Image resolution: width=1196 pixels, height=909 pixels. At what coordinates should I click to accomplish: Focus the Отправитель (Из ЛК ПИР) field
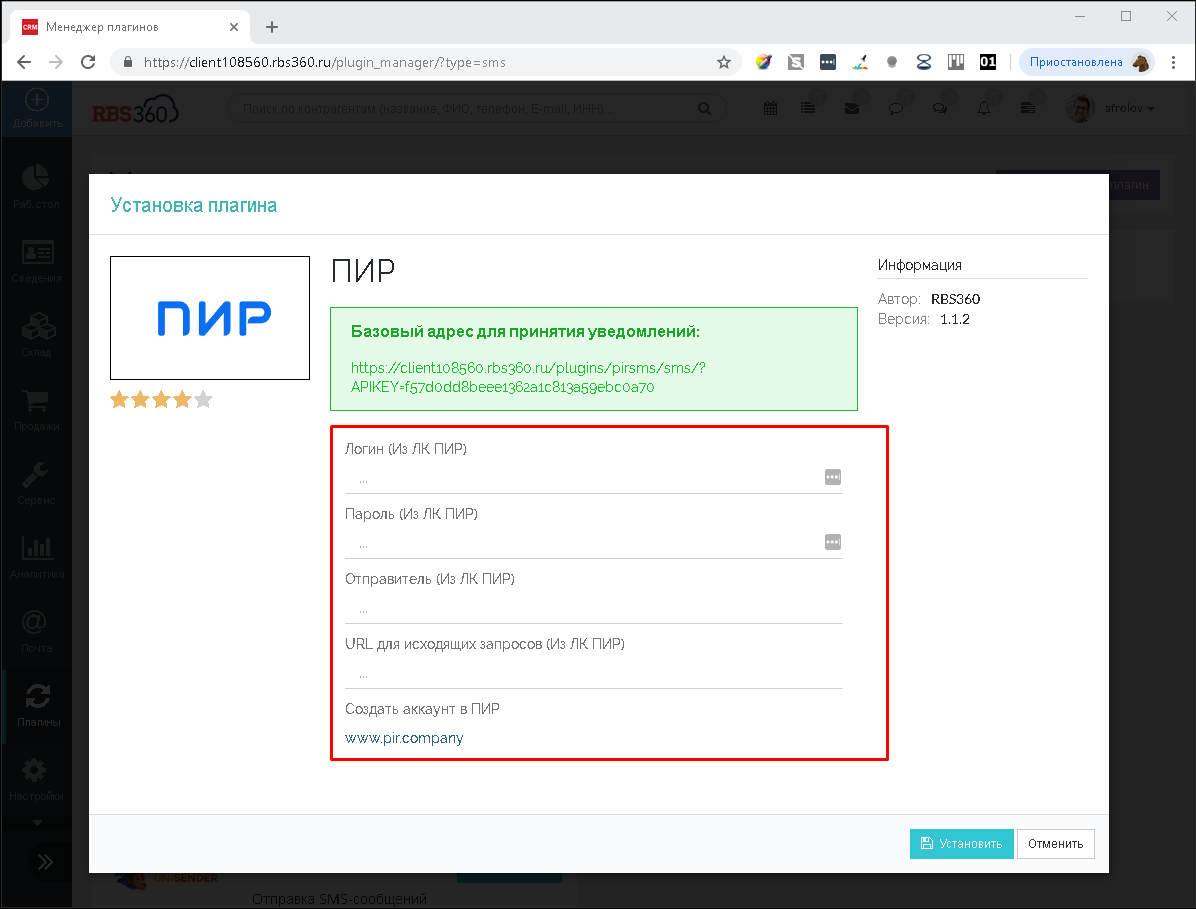point(593,609)
